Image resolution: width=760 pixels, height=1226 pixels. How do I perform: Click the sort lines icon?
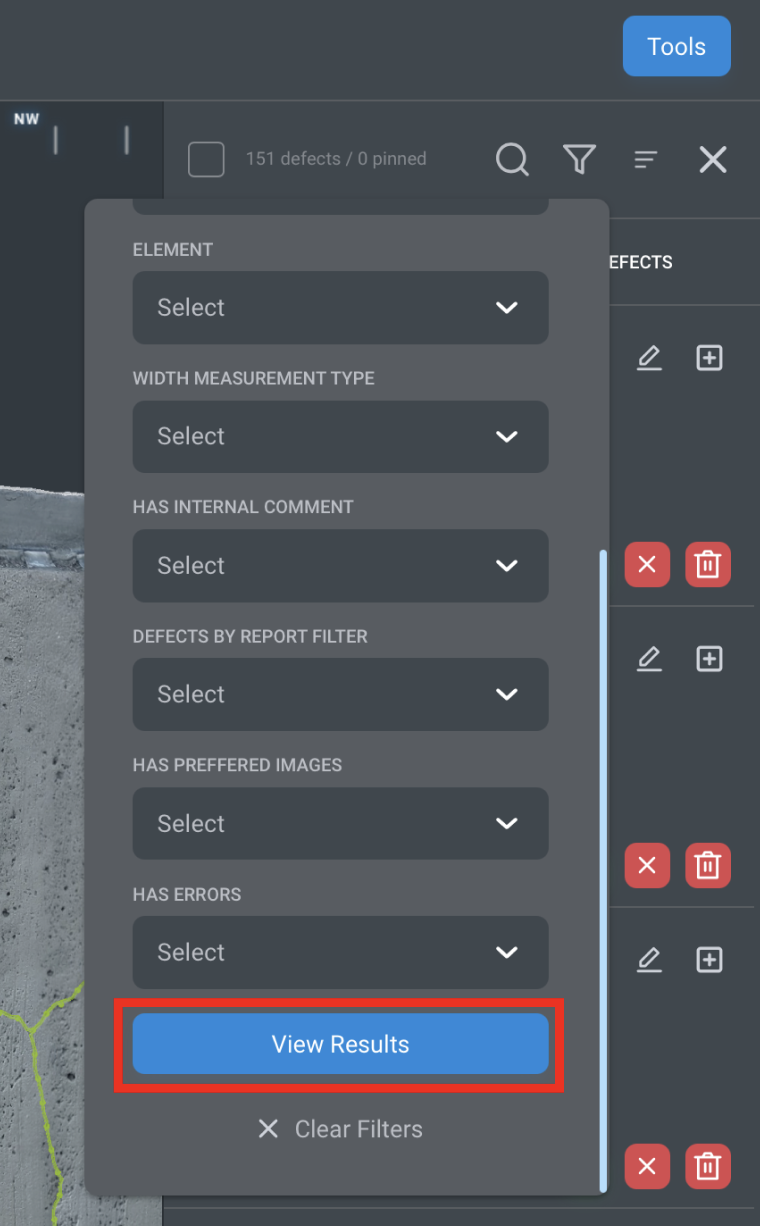tap(646, 159)
